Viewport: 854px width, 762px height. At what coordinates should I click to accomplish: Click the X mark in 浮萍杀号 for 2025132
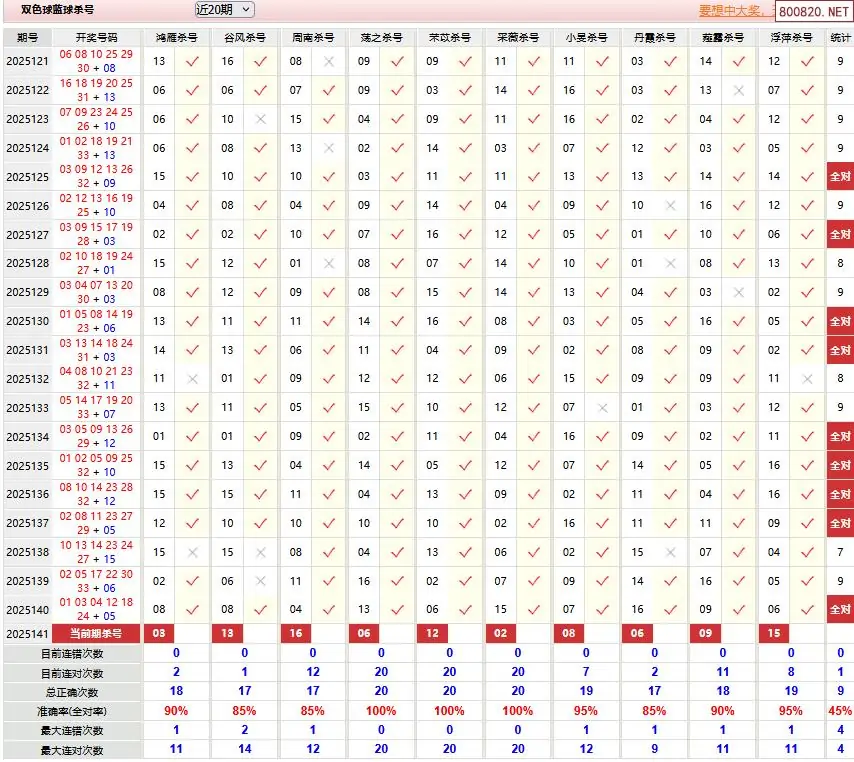807,379
